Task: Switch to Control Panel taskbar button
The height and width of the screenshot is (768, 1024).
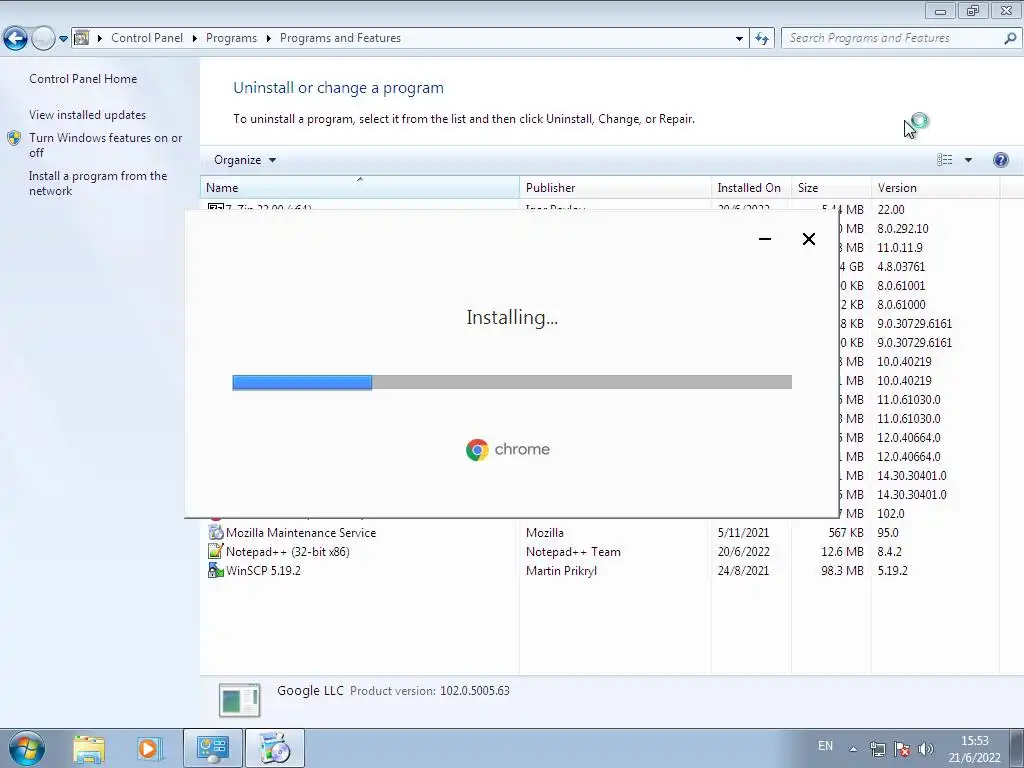Action: point(213,748)
